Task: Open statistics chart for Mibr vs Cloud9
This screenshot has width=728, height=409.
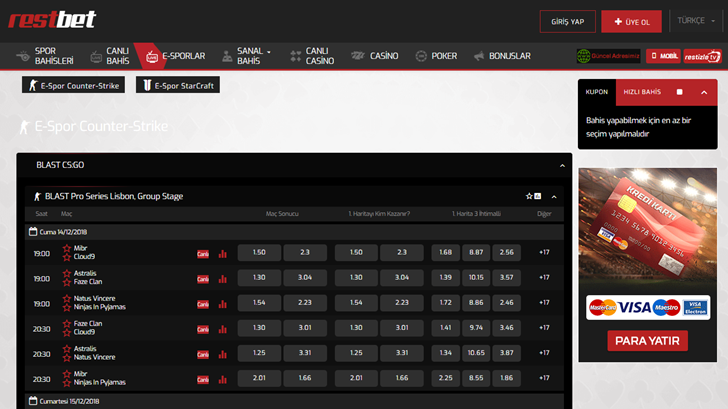Action: pos(223,253)
